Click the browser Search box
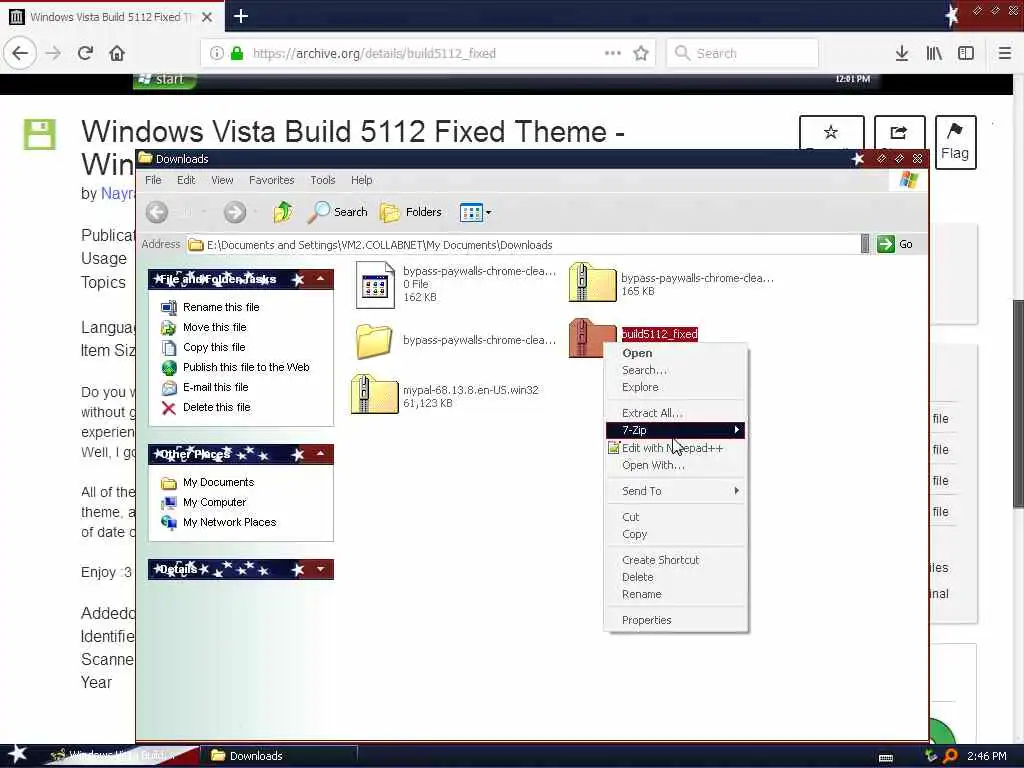The height and width of the screenshot is (768, 1024). 743,54
